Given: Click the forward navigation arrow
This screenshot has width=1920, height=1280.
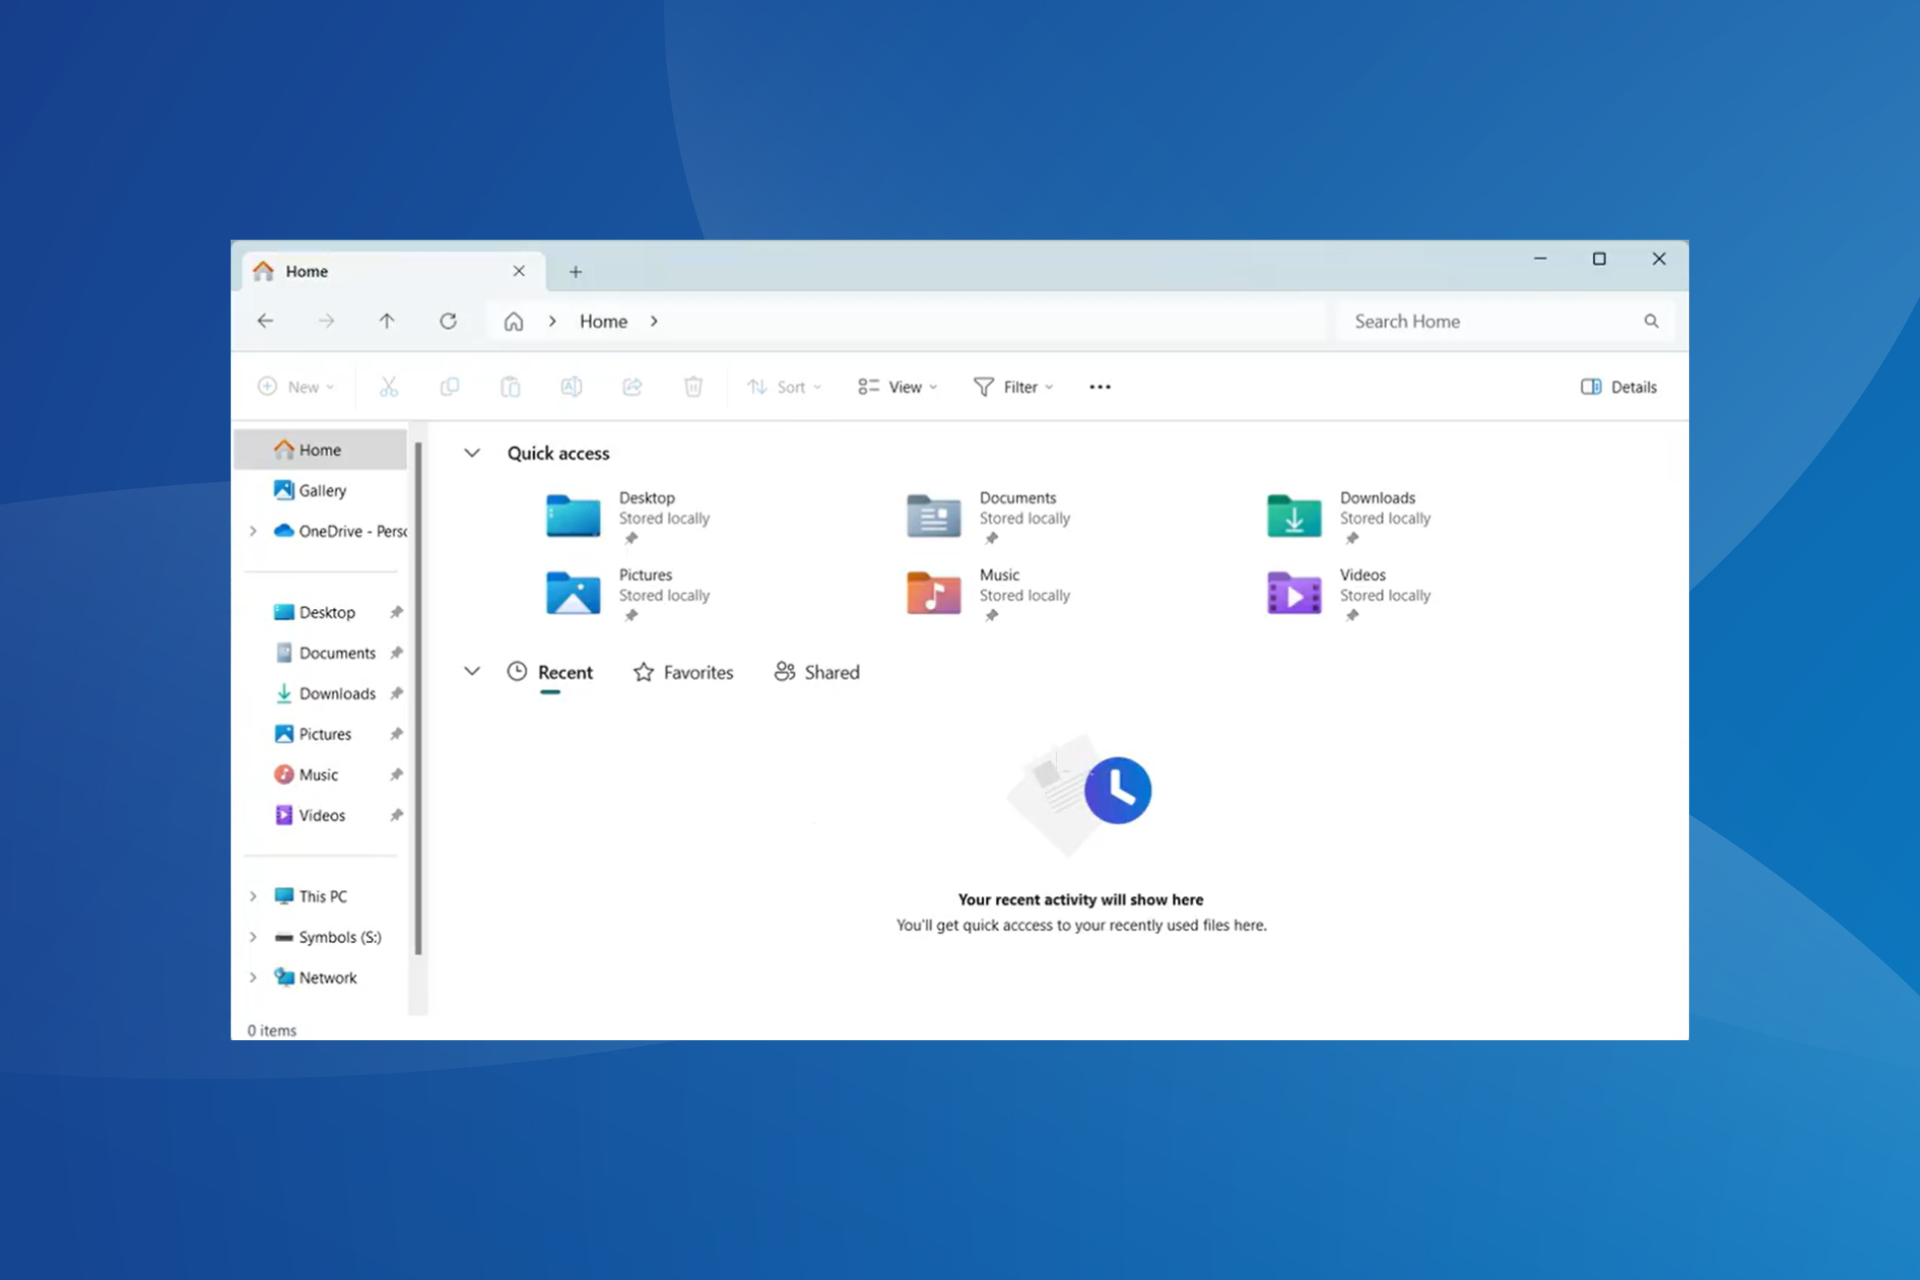Looking at the screenshot, I should tap(326, 321).
